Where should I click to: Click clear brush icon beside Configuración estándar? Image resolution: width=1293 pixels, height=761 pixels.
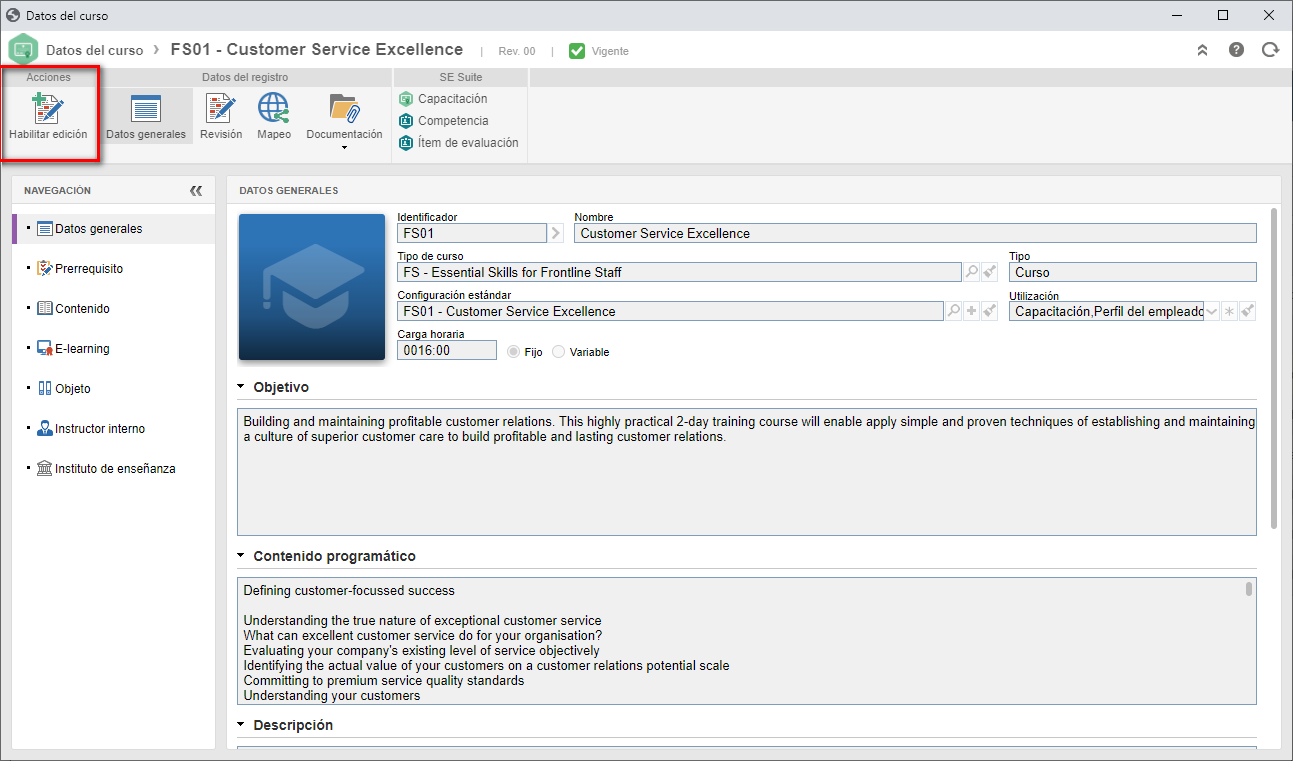(989, 311)
